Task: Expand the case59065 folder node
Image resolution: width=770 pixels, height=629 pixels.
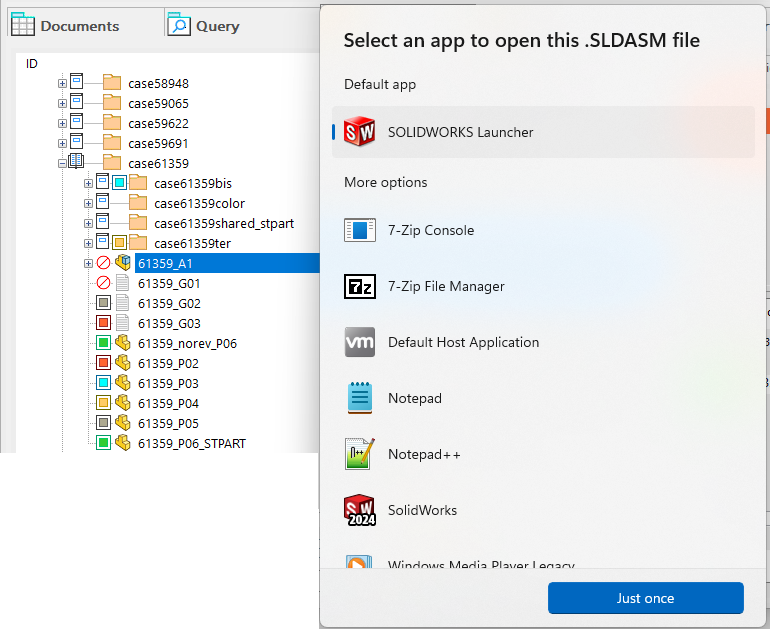Action: (62, 104)
